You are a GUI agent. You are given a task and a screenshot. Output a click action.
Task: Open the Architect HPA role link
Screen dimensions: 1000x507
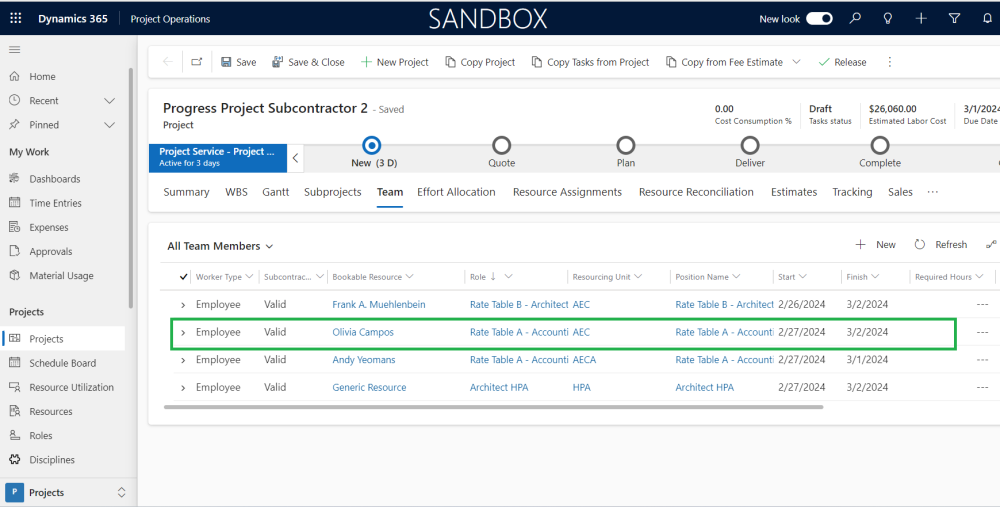pyautogui.click(x=499, y=388)
